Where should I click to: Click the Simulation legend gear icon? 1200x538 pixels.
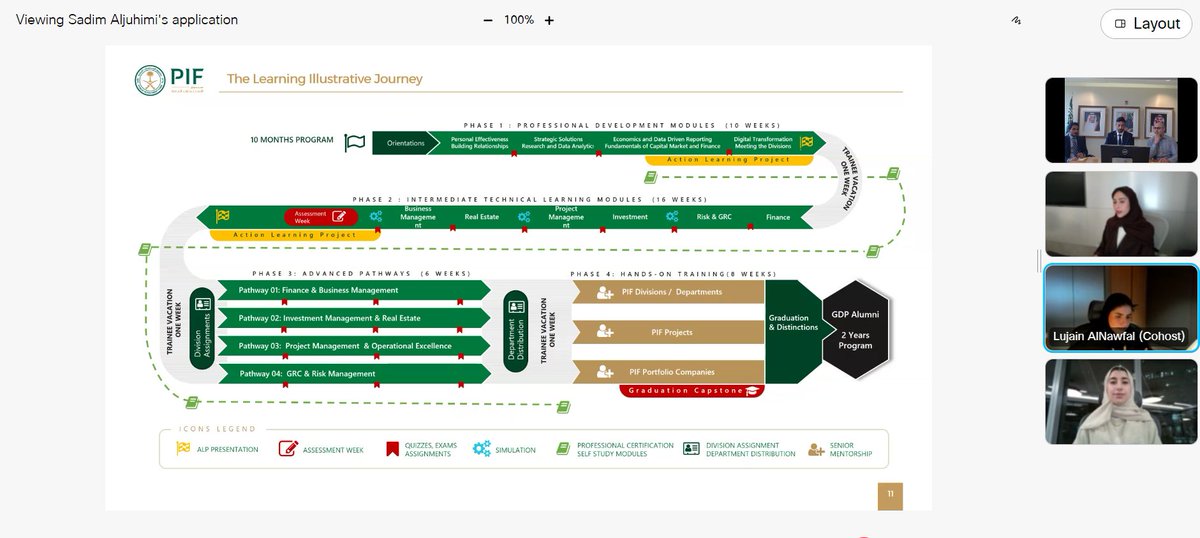481,449
